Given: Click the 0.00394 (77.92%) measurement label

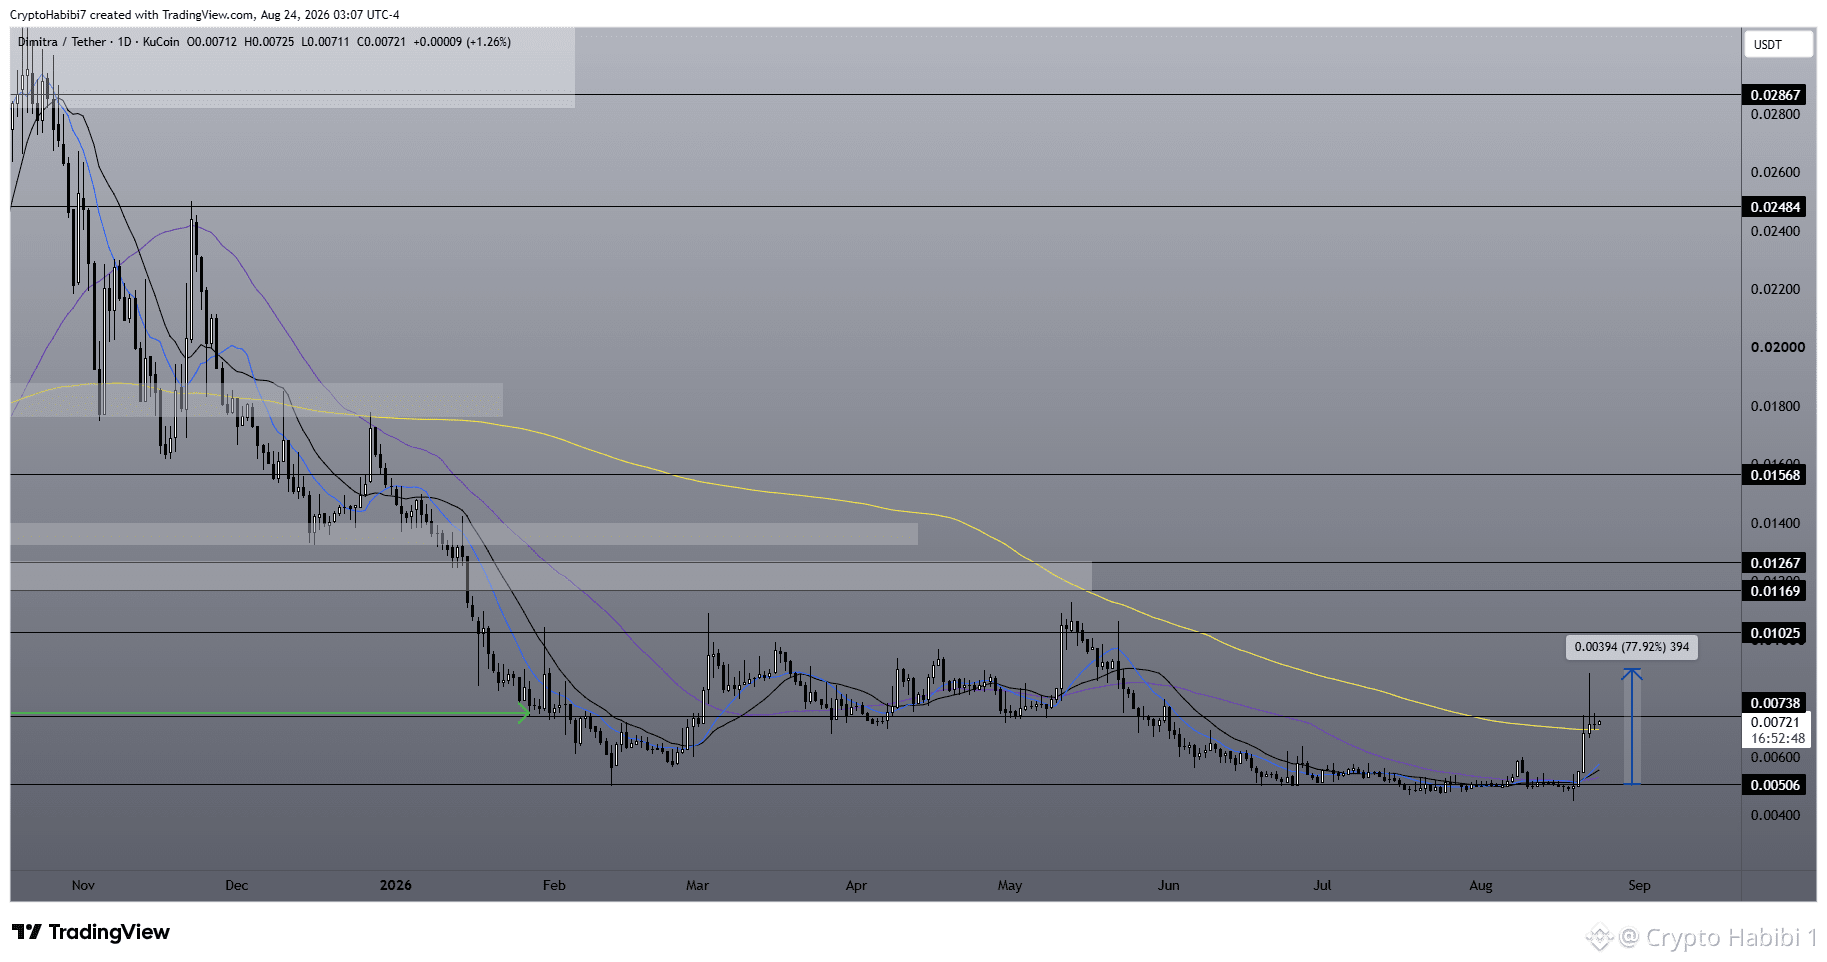Looking at the screenshot, I should coord(1632,647).
